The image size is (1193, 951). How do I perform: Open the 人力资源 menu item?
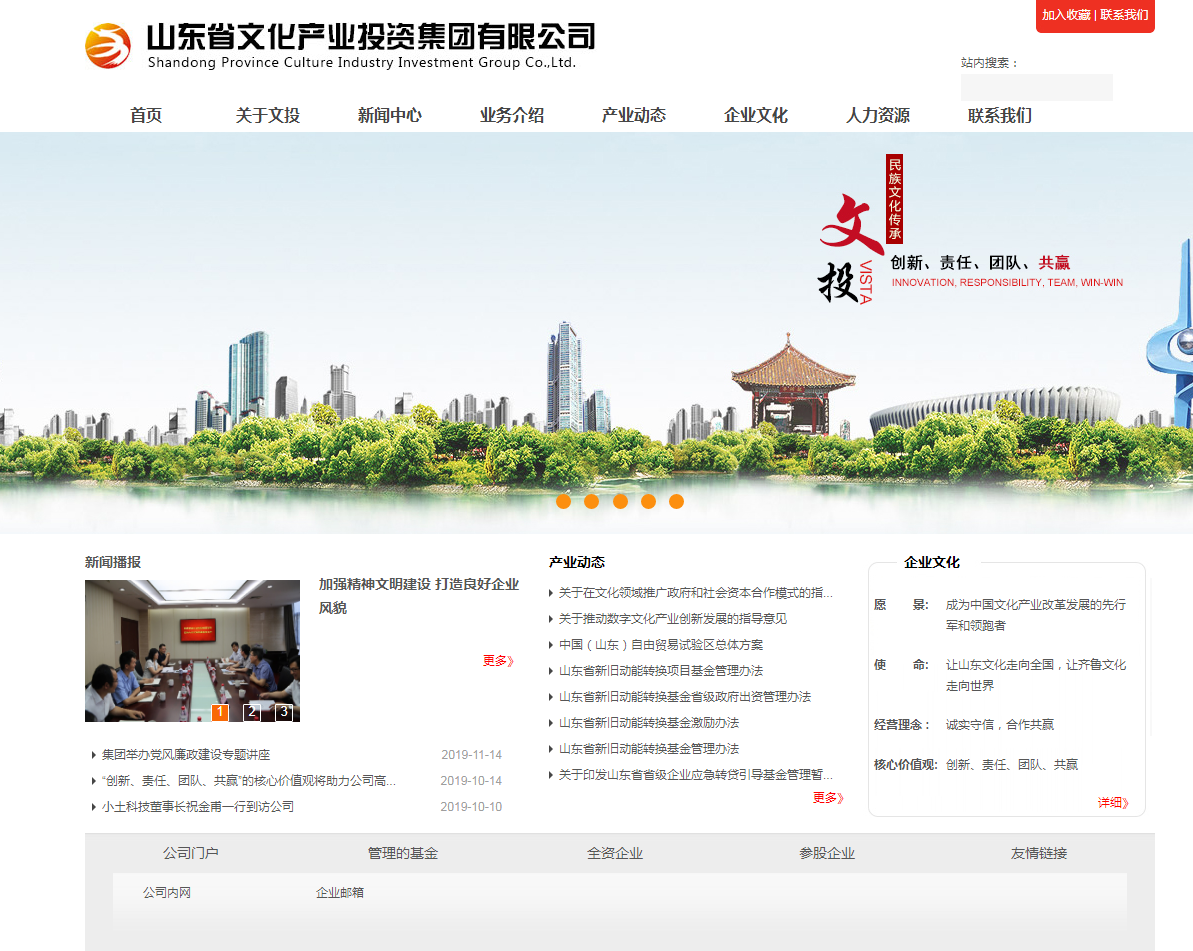pos(879,115)
